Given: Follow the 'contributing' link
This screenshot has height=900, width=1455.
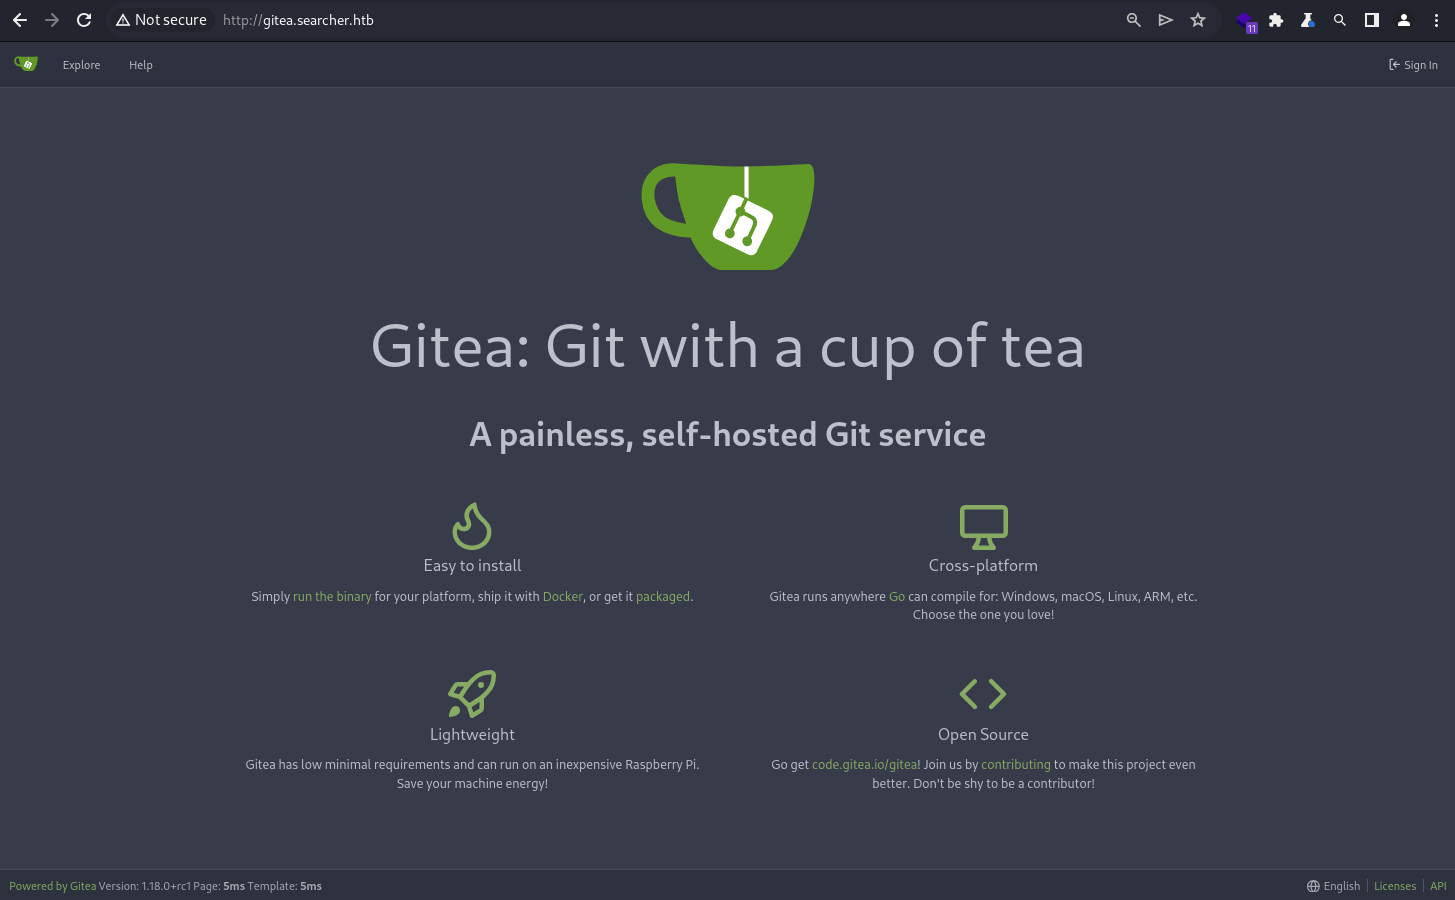Looking at the screenshot, I should pyautogui.click(x=1016, y=764).
